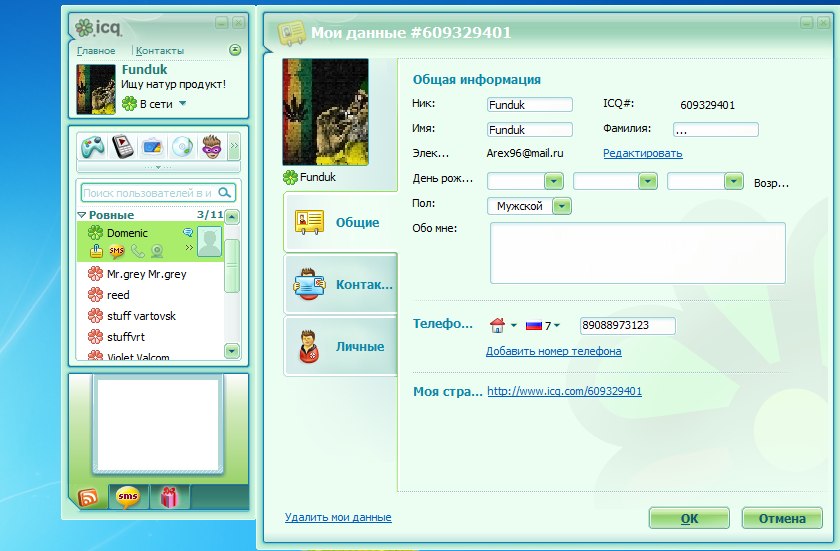840x551 pixels.
Task: Click the Ник input field
Action: coord(530,104)
